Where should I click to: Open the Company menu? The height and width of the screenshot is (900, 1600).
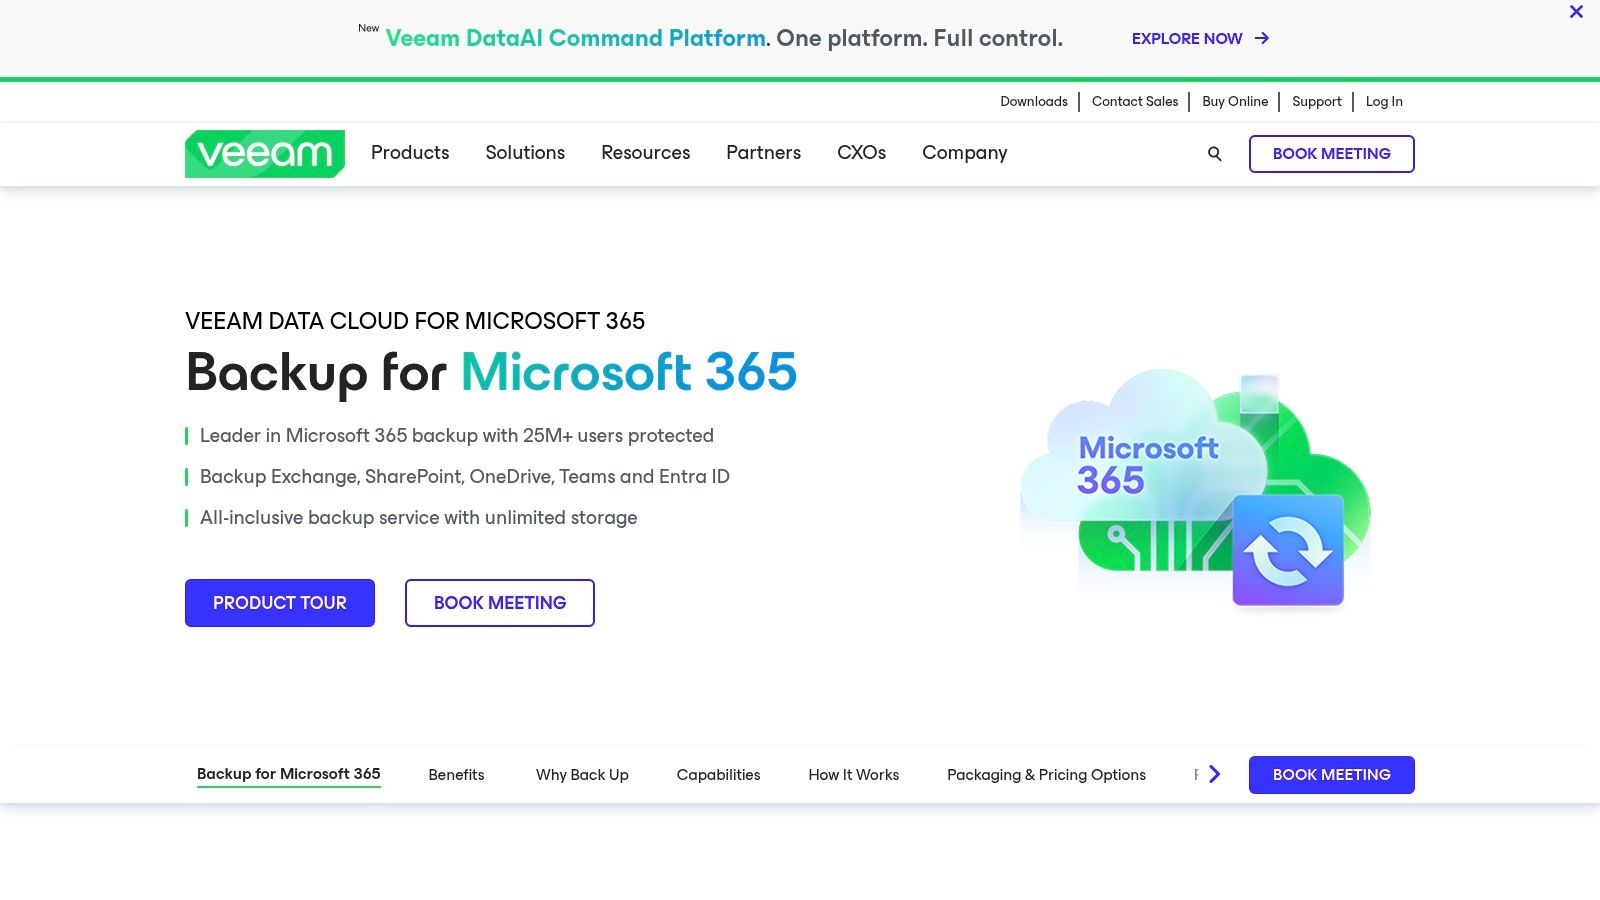click(965, 153)
